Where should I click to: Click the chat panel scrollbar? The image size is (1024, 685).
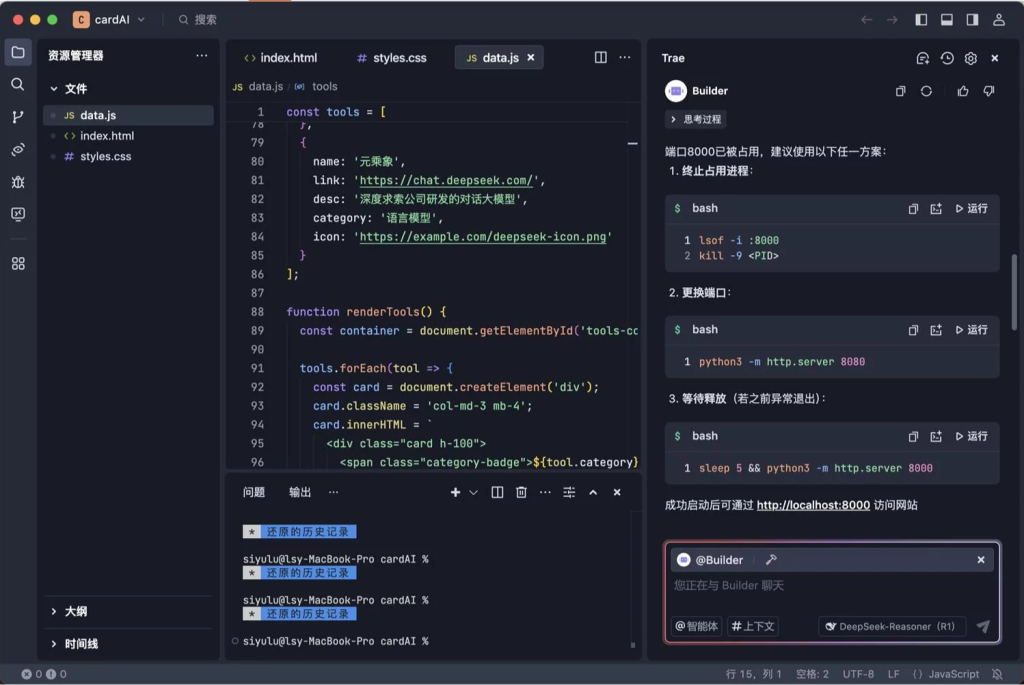pos(1014,292)
